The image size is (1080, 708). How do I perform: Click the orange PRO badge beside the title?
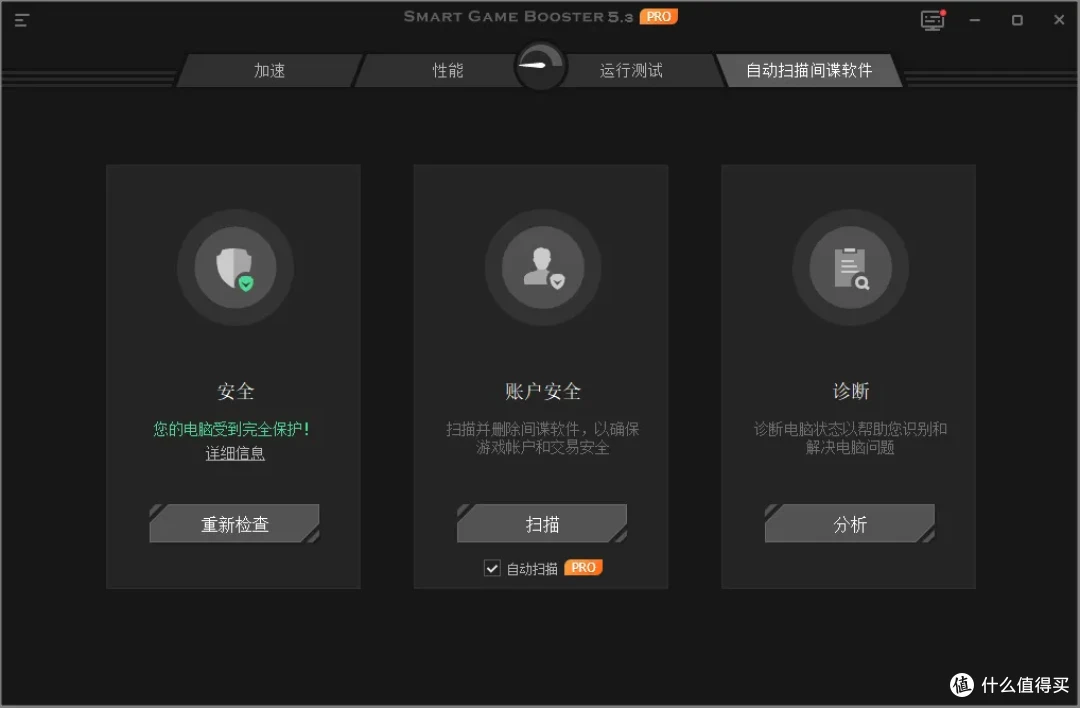658,17
